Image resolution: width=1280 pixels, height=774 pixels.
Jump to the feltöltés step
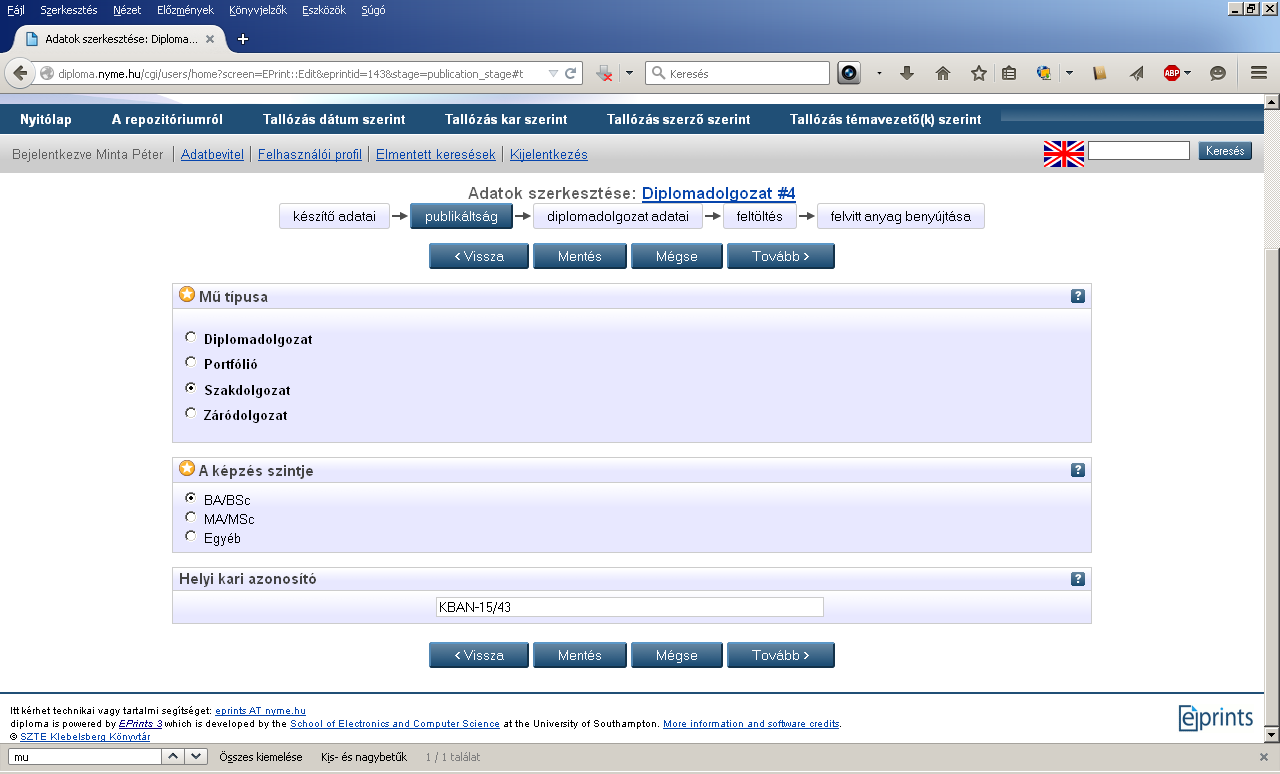(x=760, y=216)
